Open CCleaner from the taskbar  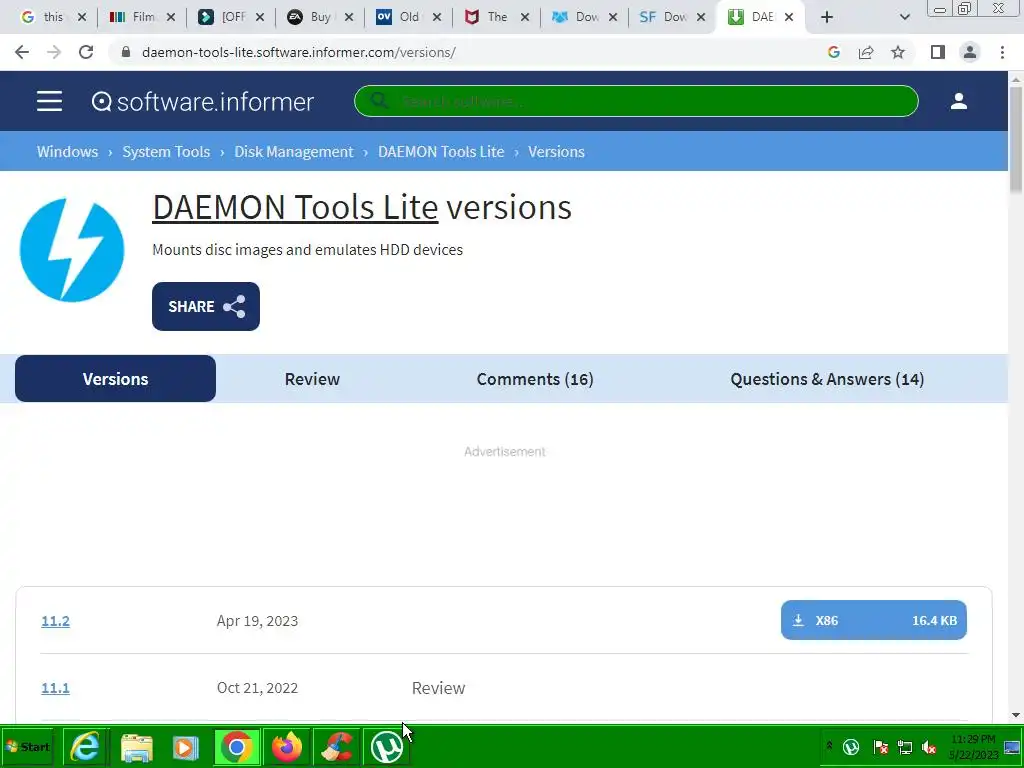[x=337, y=746]
